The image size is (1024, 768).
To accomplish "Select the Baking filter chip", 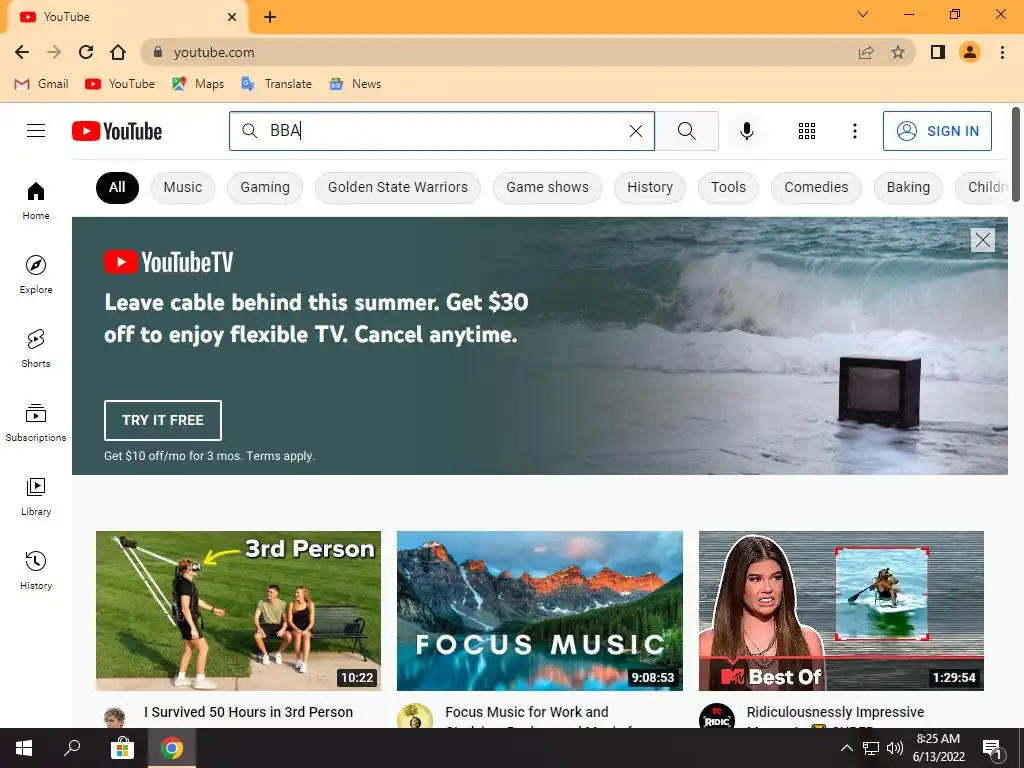I will pos(908,187).
